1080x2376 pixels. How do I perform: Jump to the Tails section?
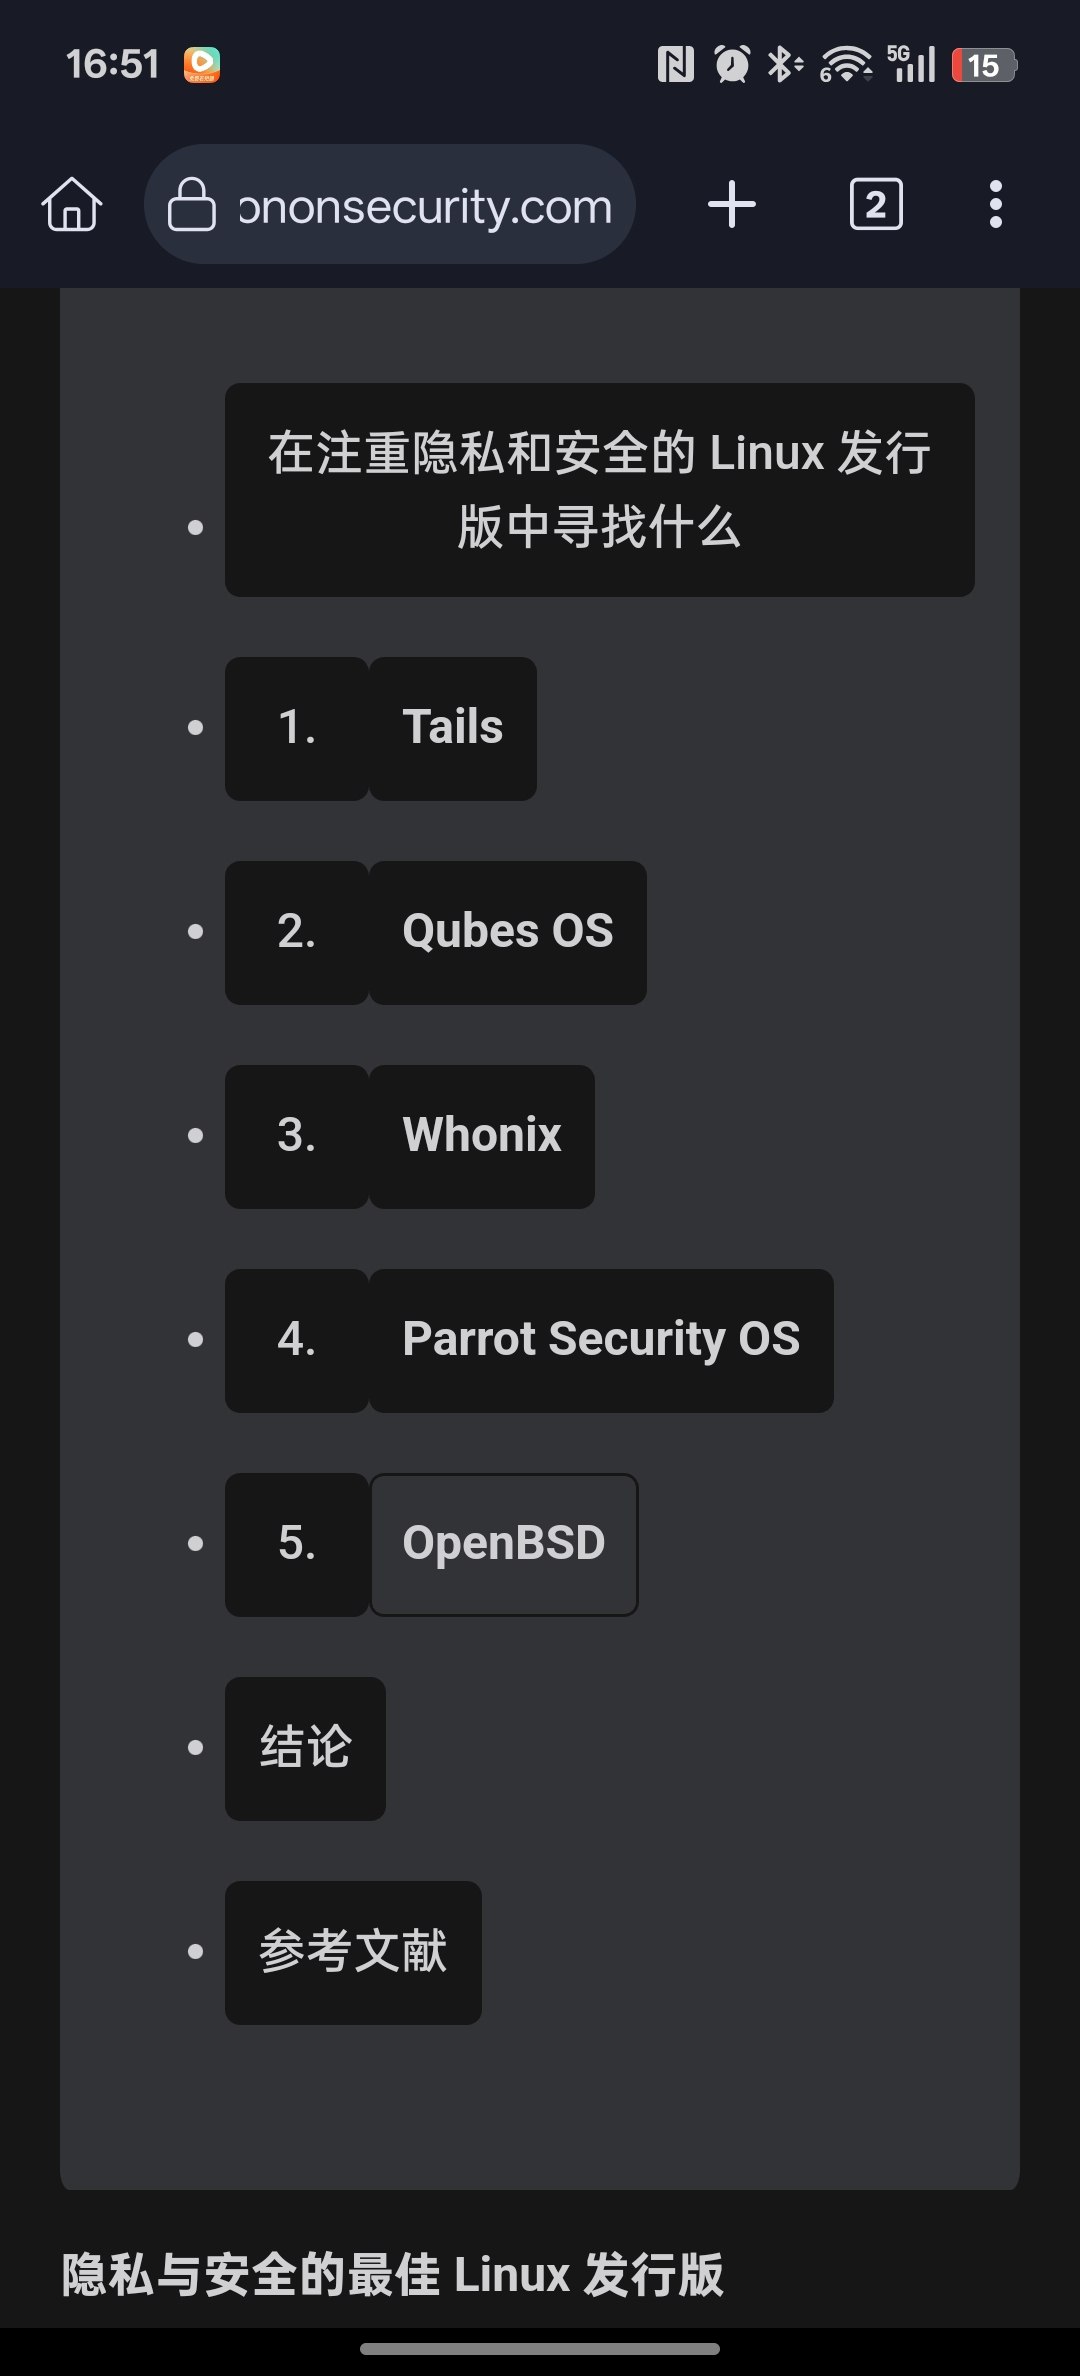453,728
